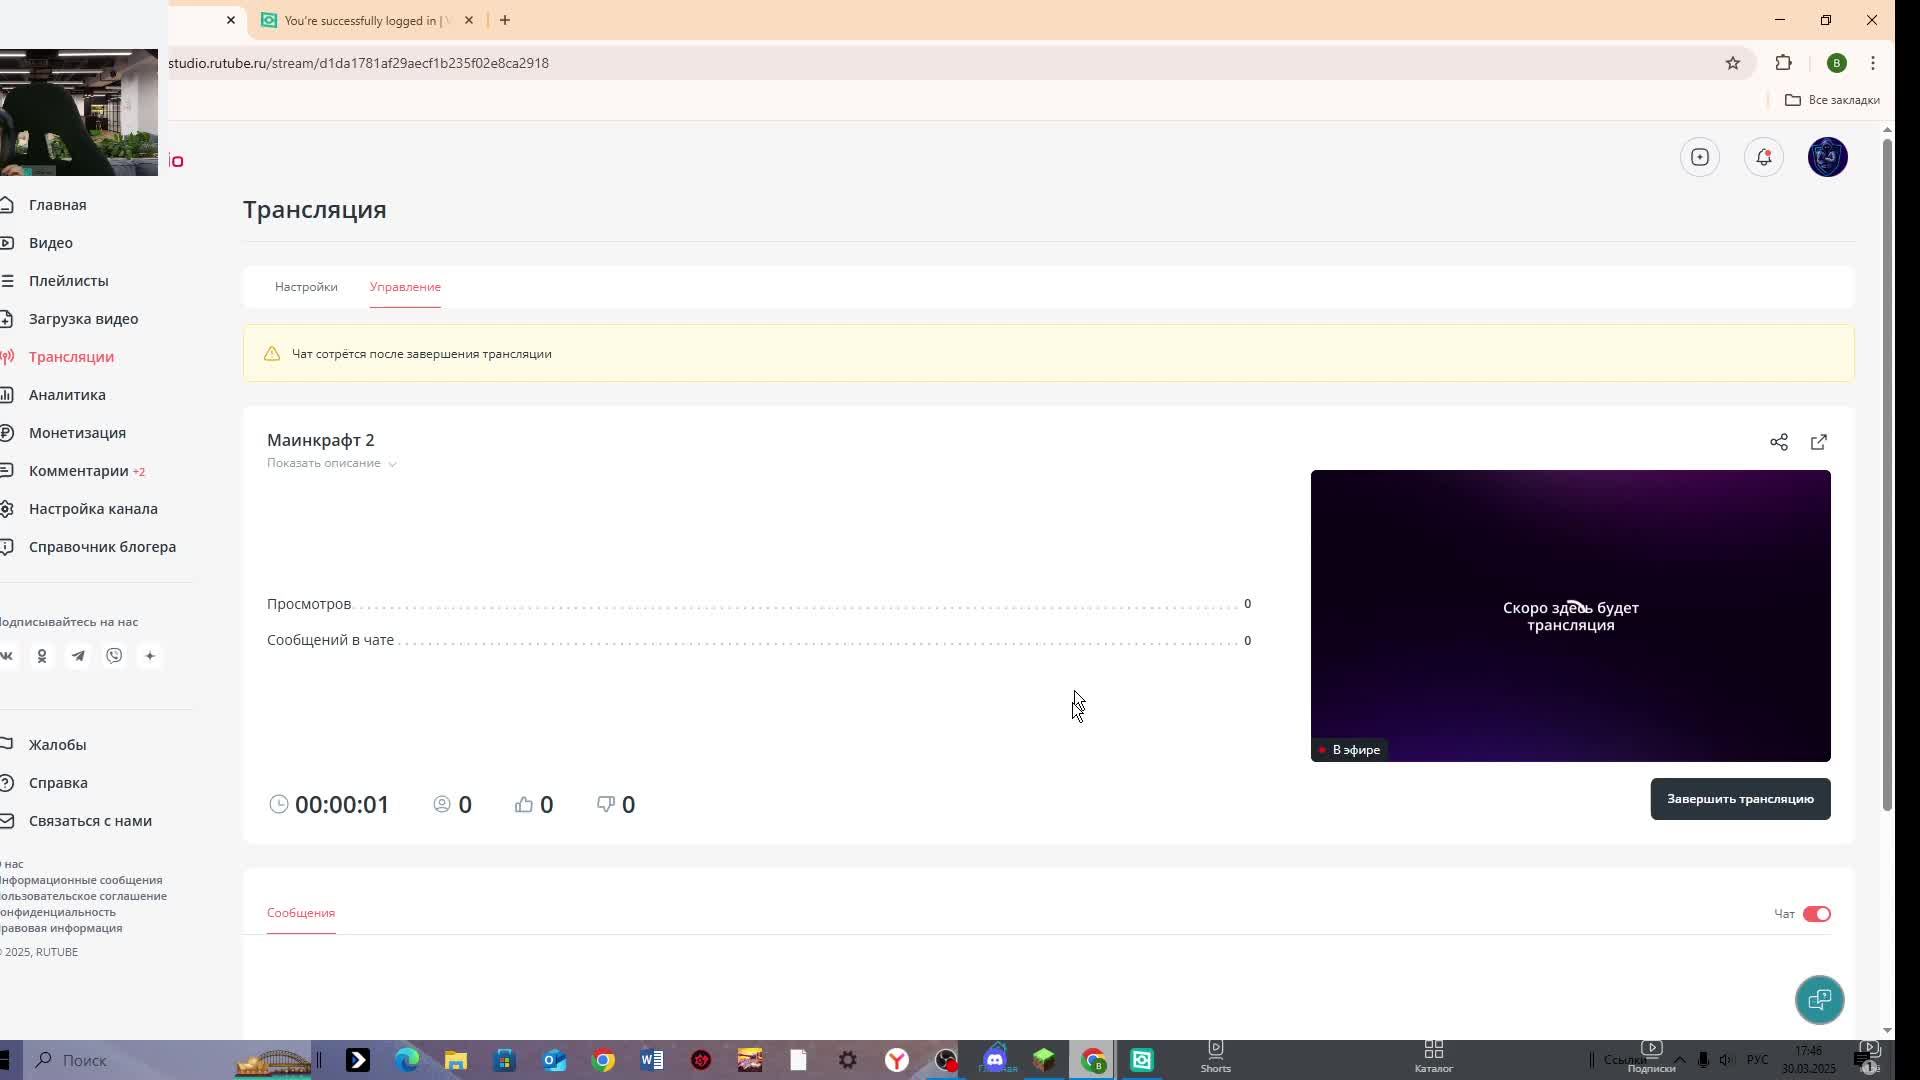Screen dimensions: 1920x1080
Task: Open the notifications bell
Action: coord(1763,157)
